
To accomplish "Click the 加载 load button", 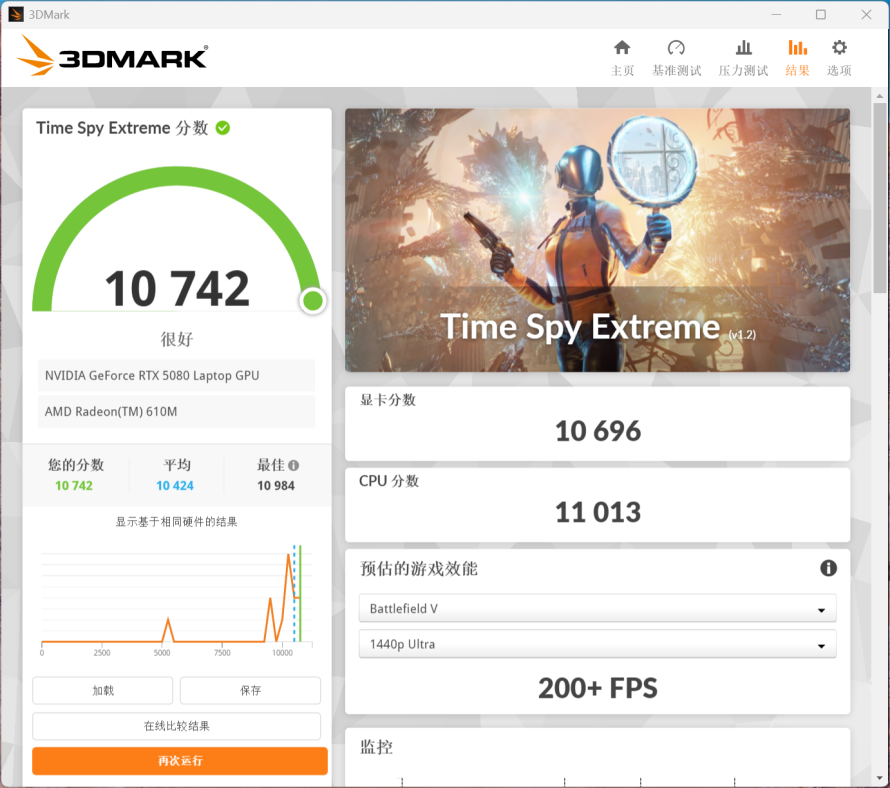I will (103, 690).
